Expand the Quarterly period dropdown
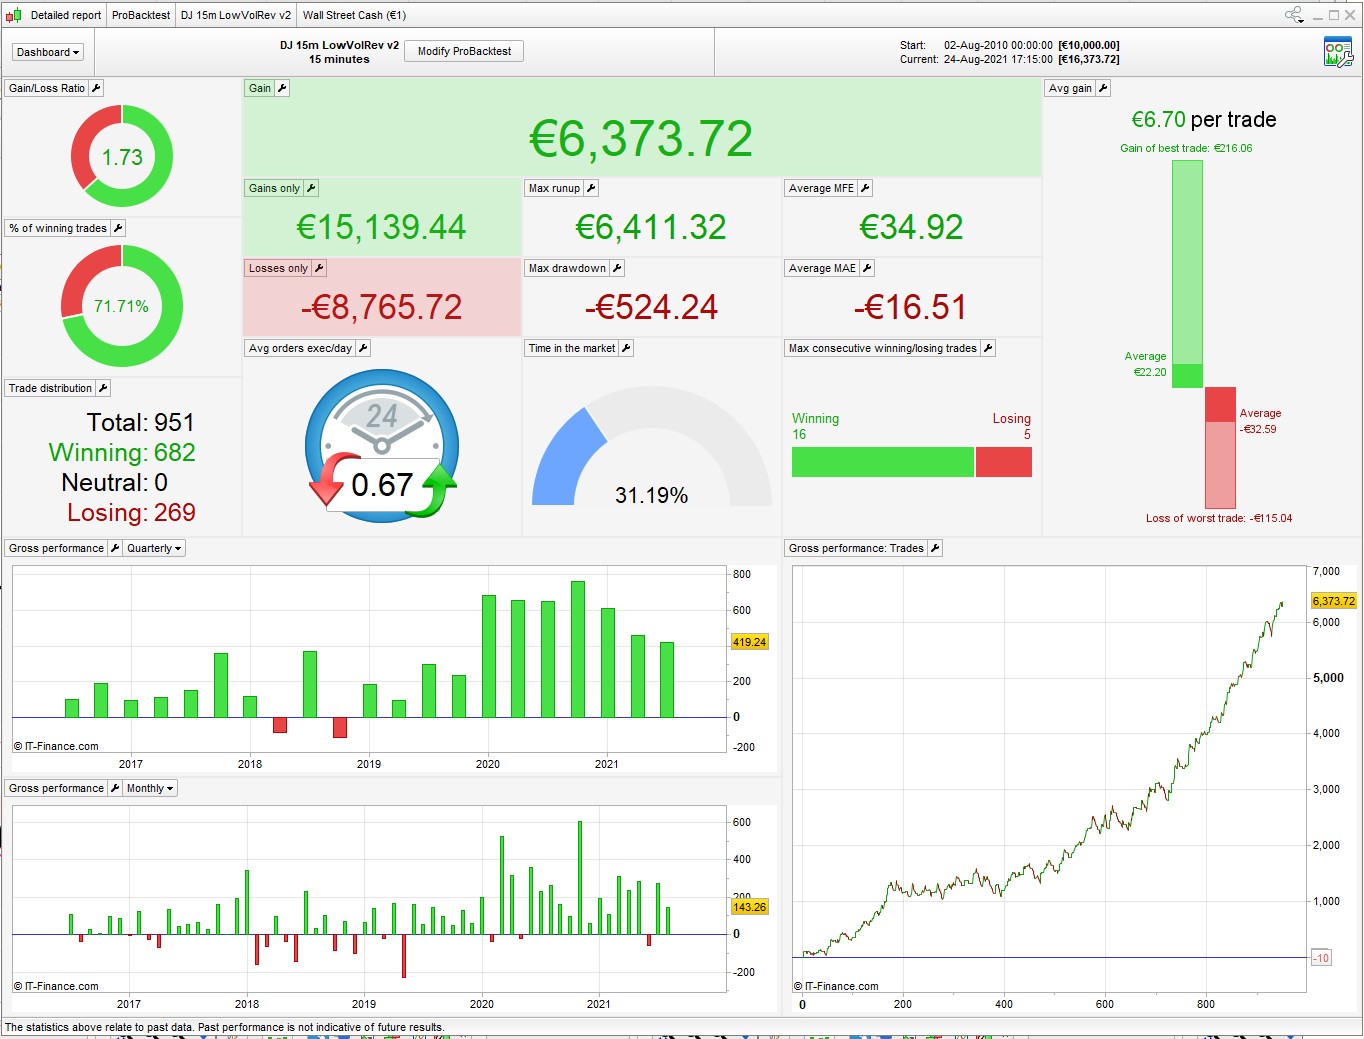The height and width of the screenshot is (1039, 1364). [x=154, y=548]
